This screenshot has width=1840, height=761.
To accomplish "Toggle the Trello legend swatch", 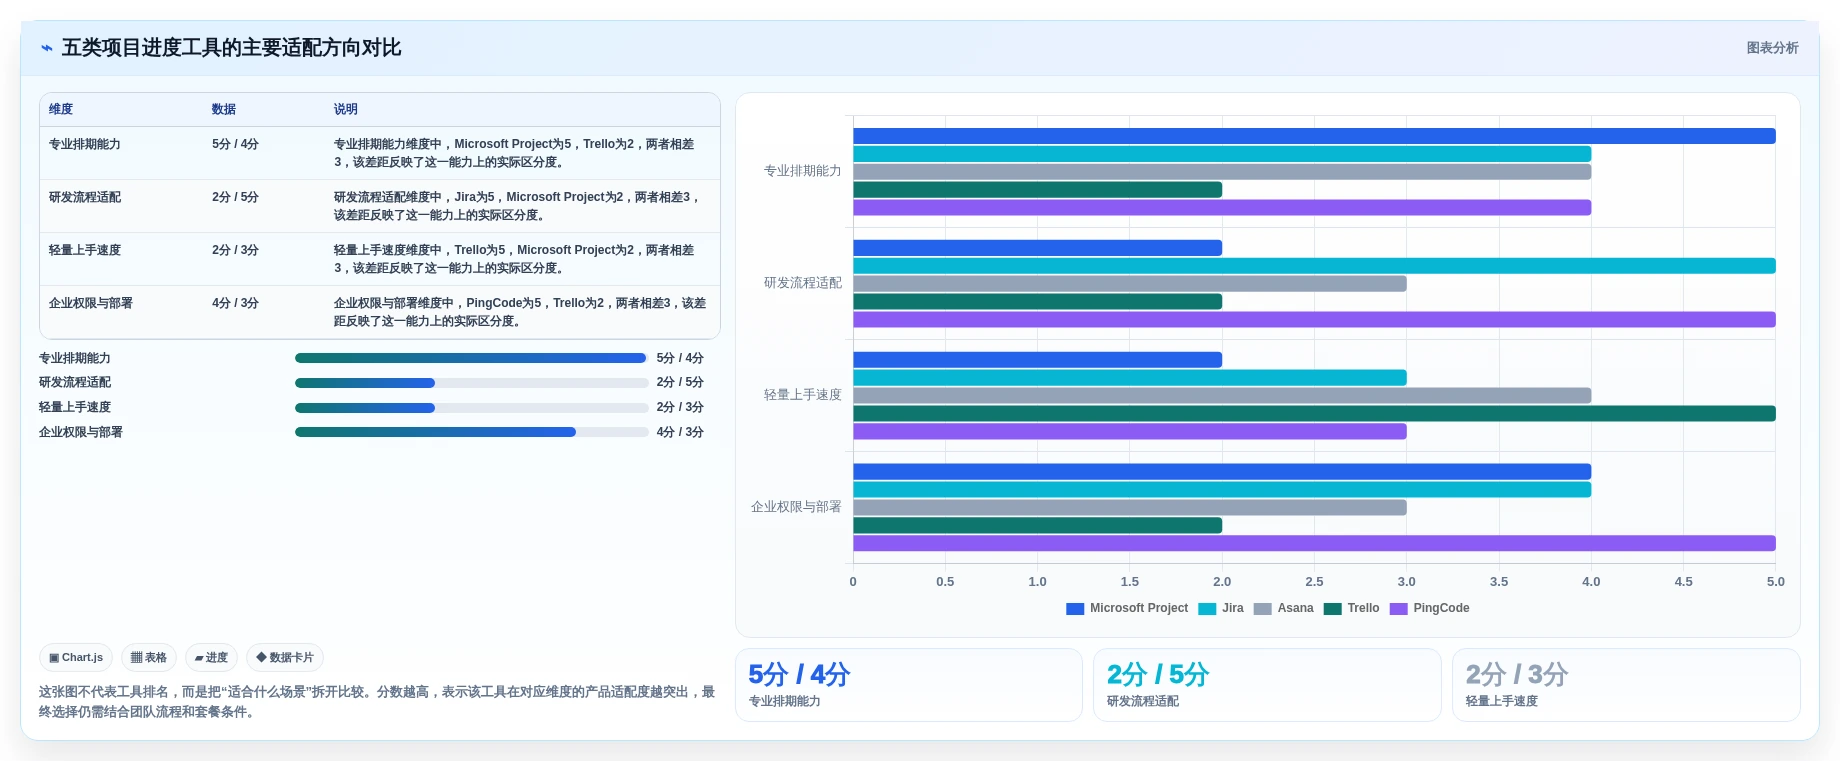I will point(1332,608).
